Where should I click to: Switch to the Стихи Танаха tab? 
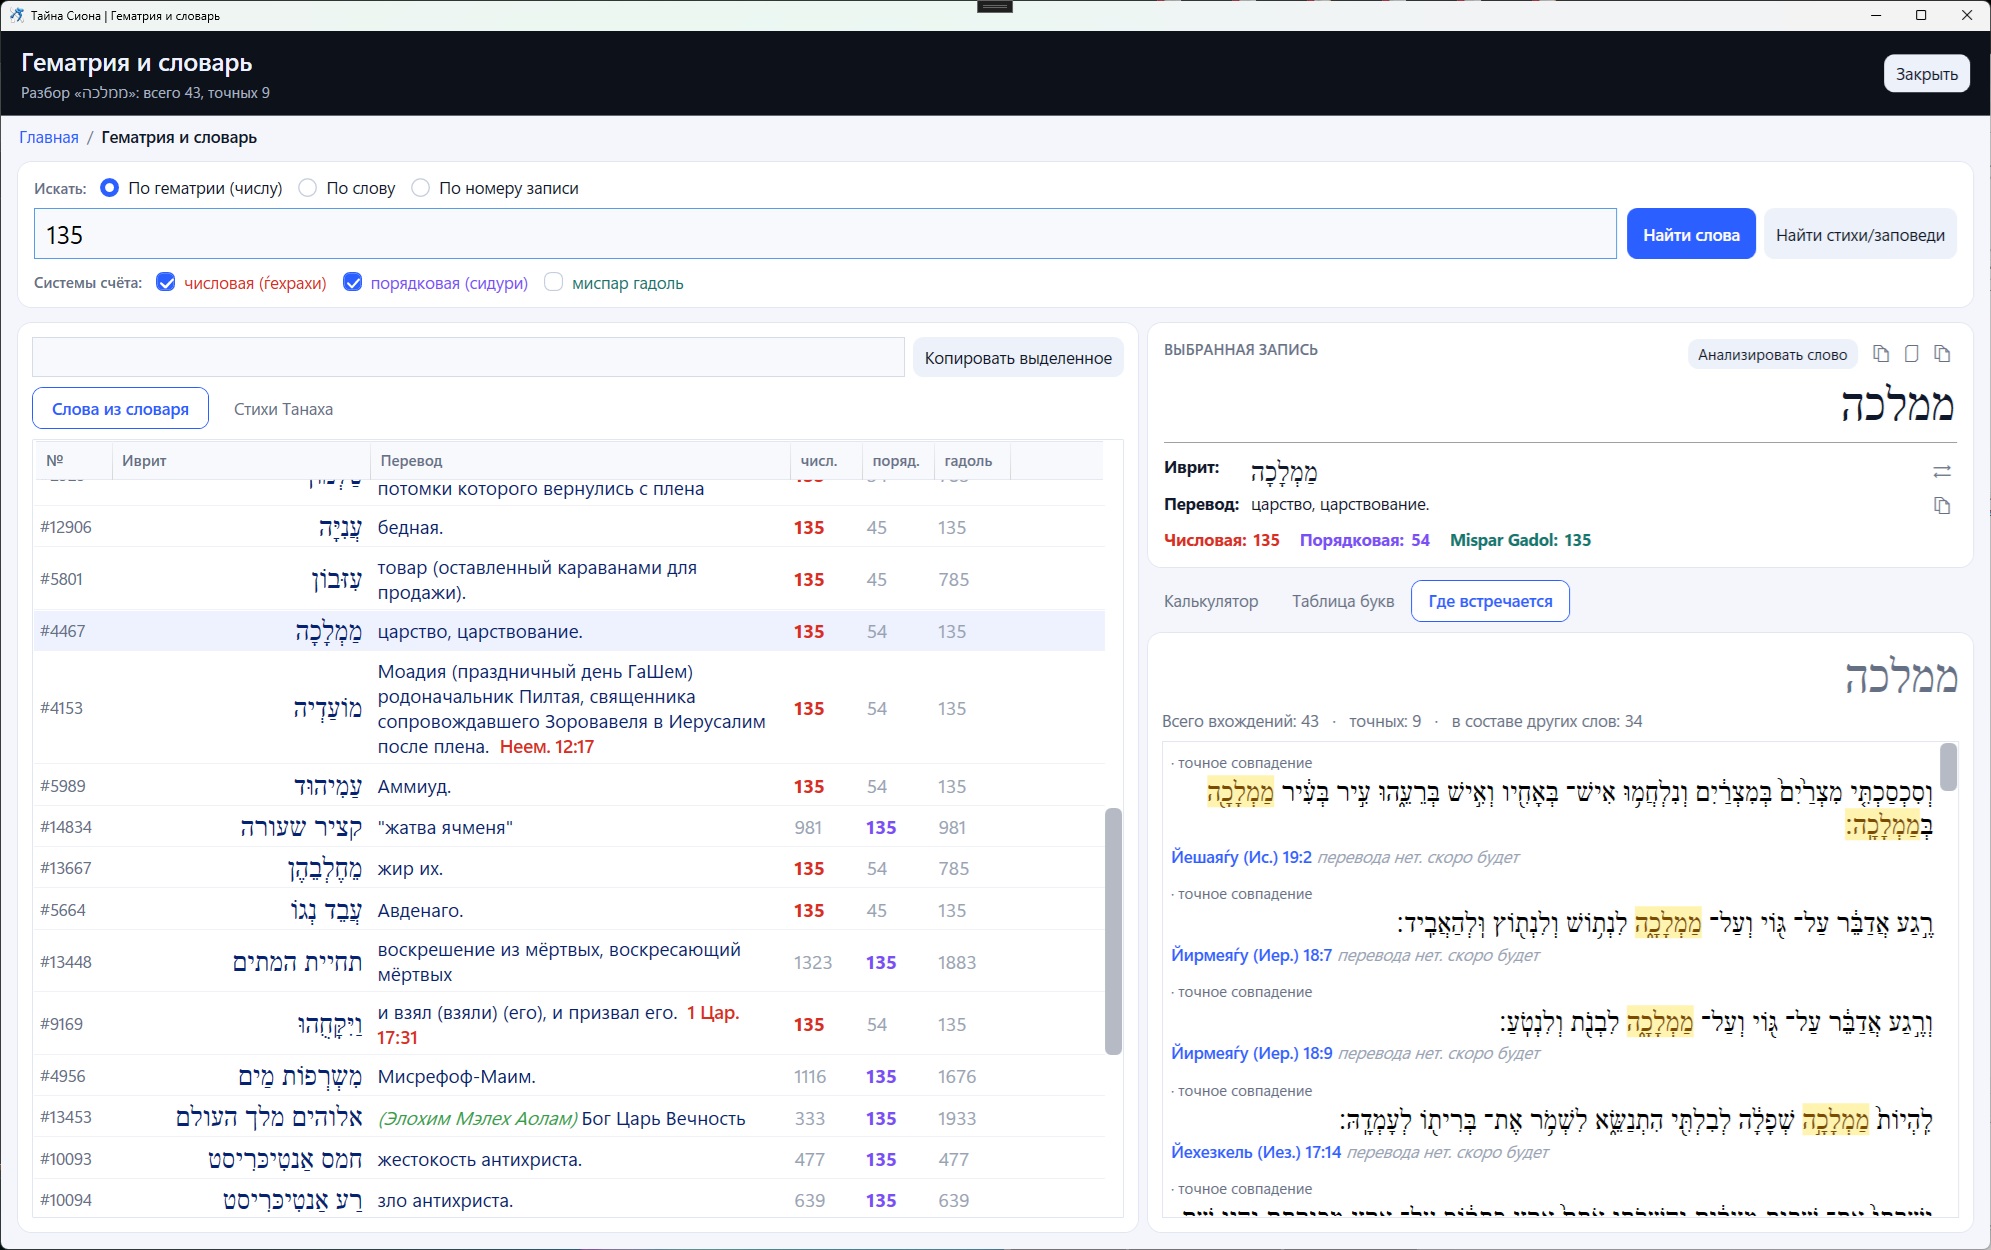tap(283, 409)
